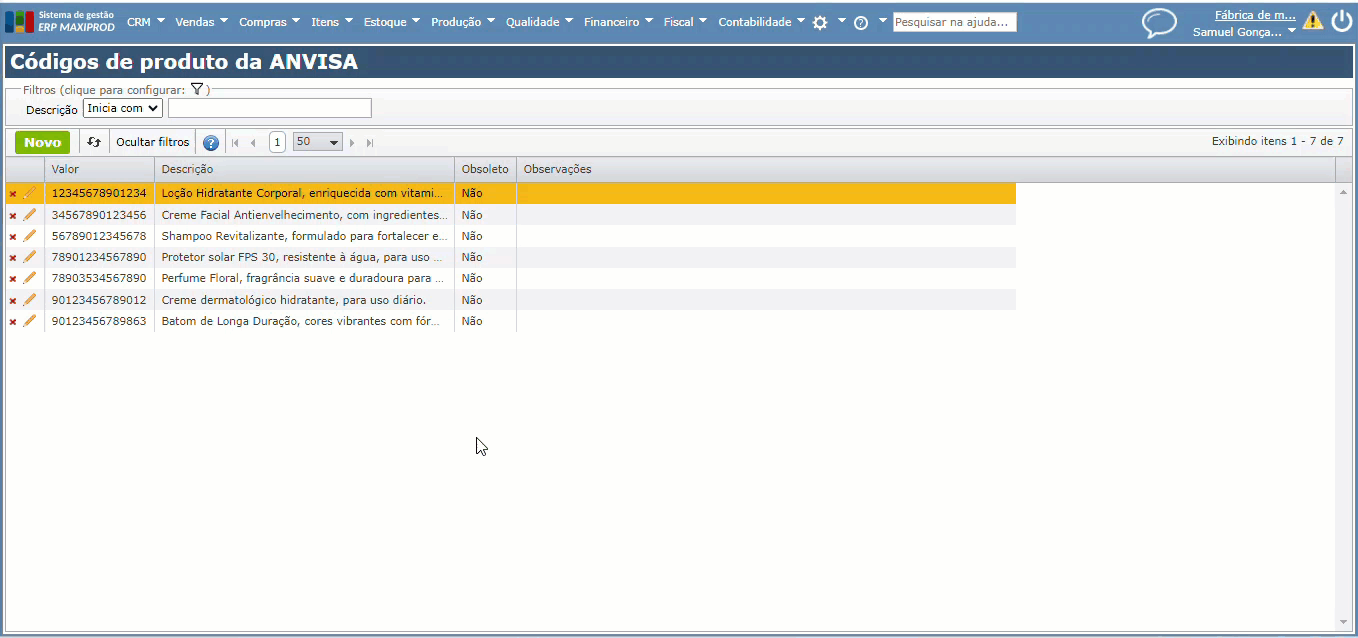Select 'Creme dermatológico hidratante' description cell
Viewport: 1358px width, 638px height.
[x=305, y=300]
